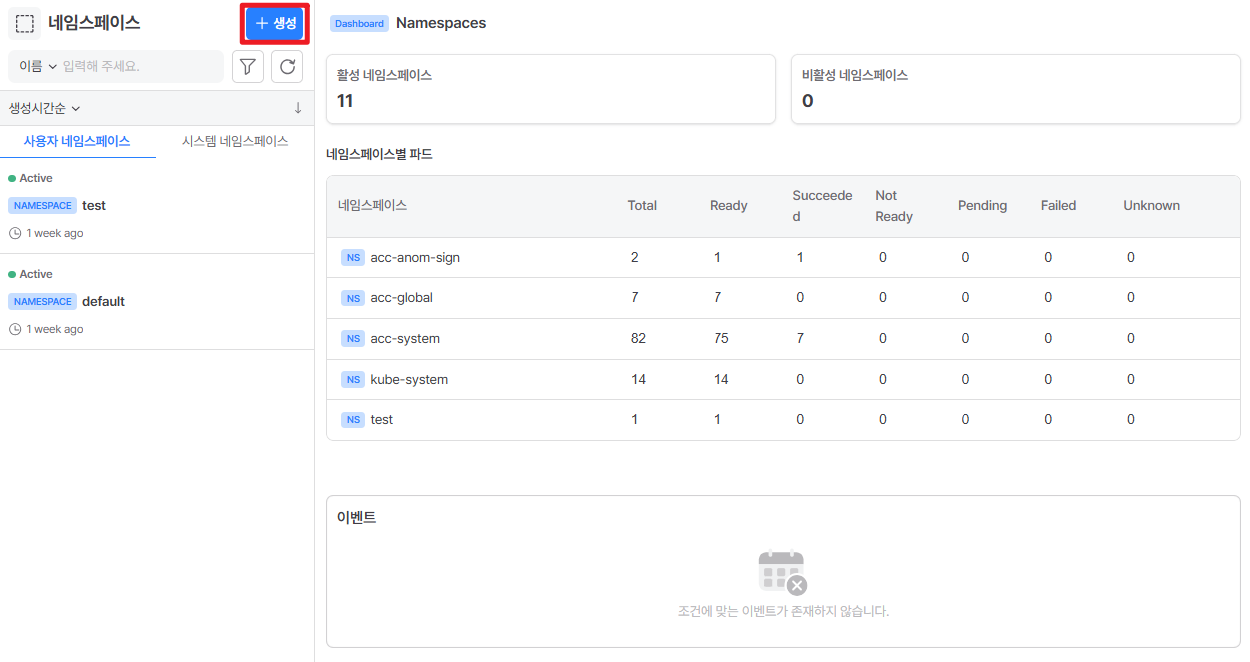Image resolution: width=1250 pixels, height=662 pixels.
Task: Open the 이름 search field dropdown
Action: tap(38, 66)
